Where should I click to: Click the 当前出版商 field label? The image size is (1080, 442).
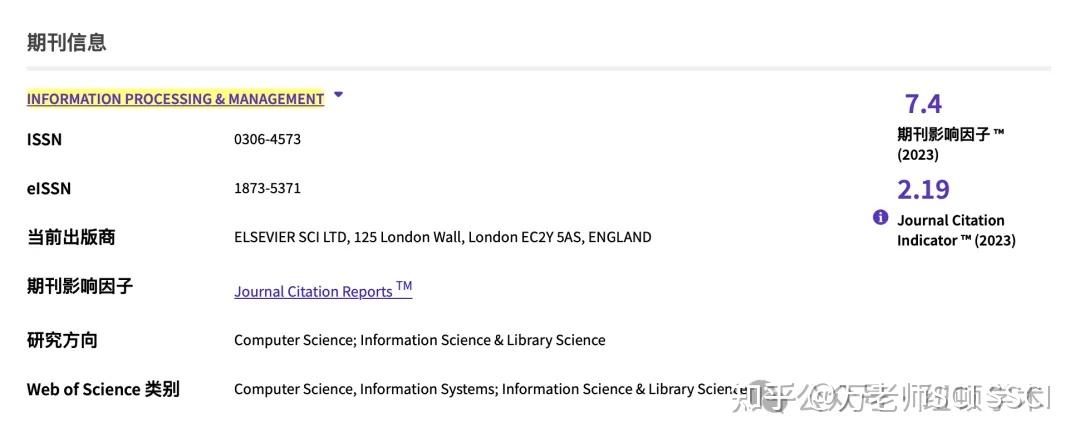tap(71, 237)
